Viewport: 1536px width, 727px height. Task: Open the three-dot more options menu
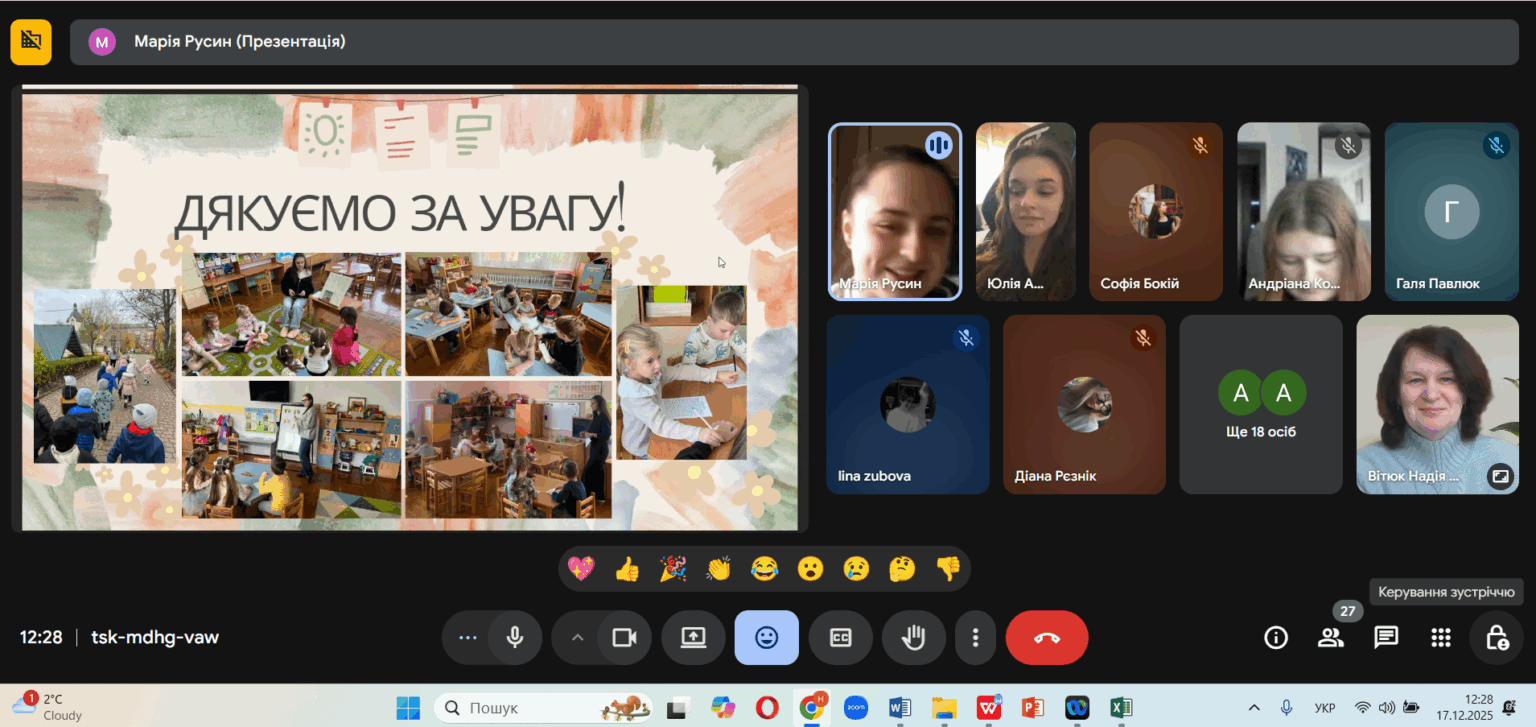coord(975,638)
